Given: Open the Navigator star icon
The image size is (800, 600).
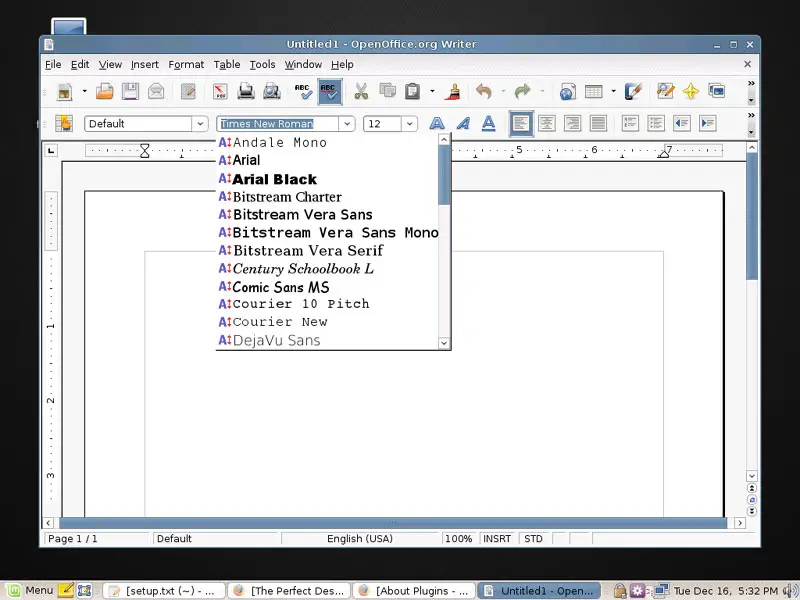Looking at the screenshot, I should point(691,92).
